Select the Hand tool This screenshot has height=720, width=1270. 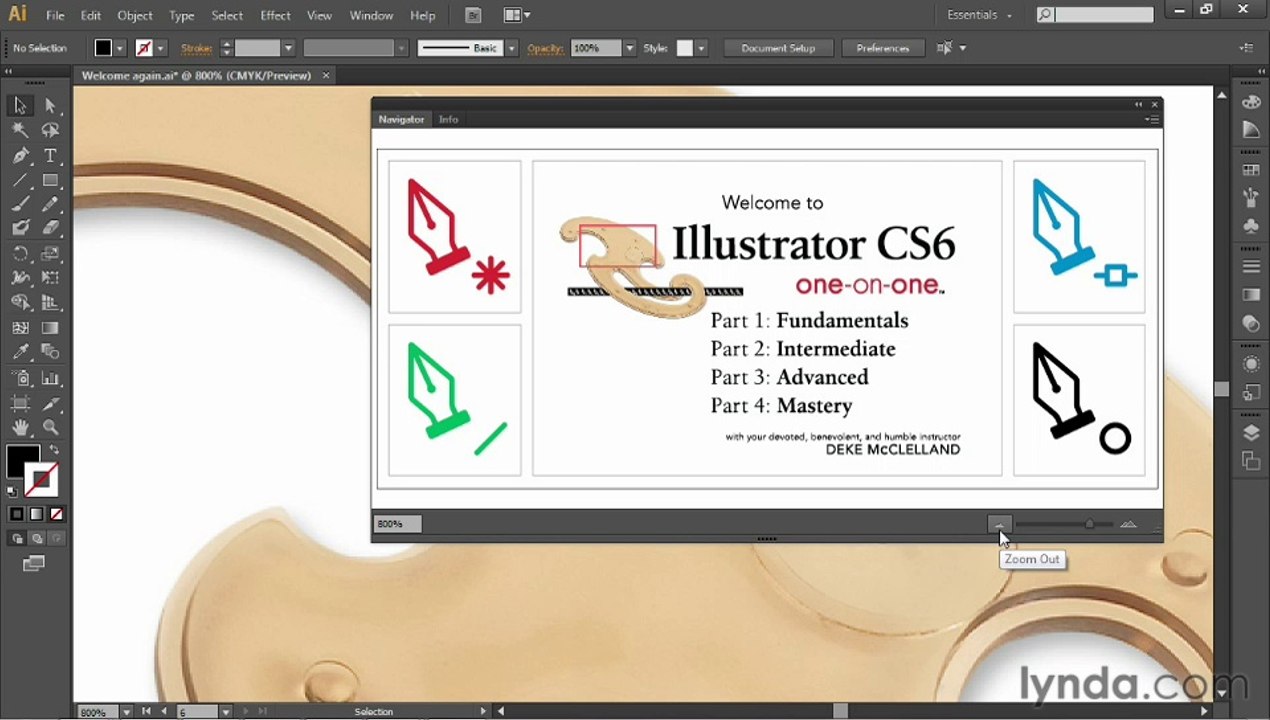(x=20, y=428)
